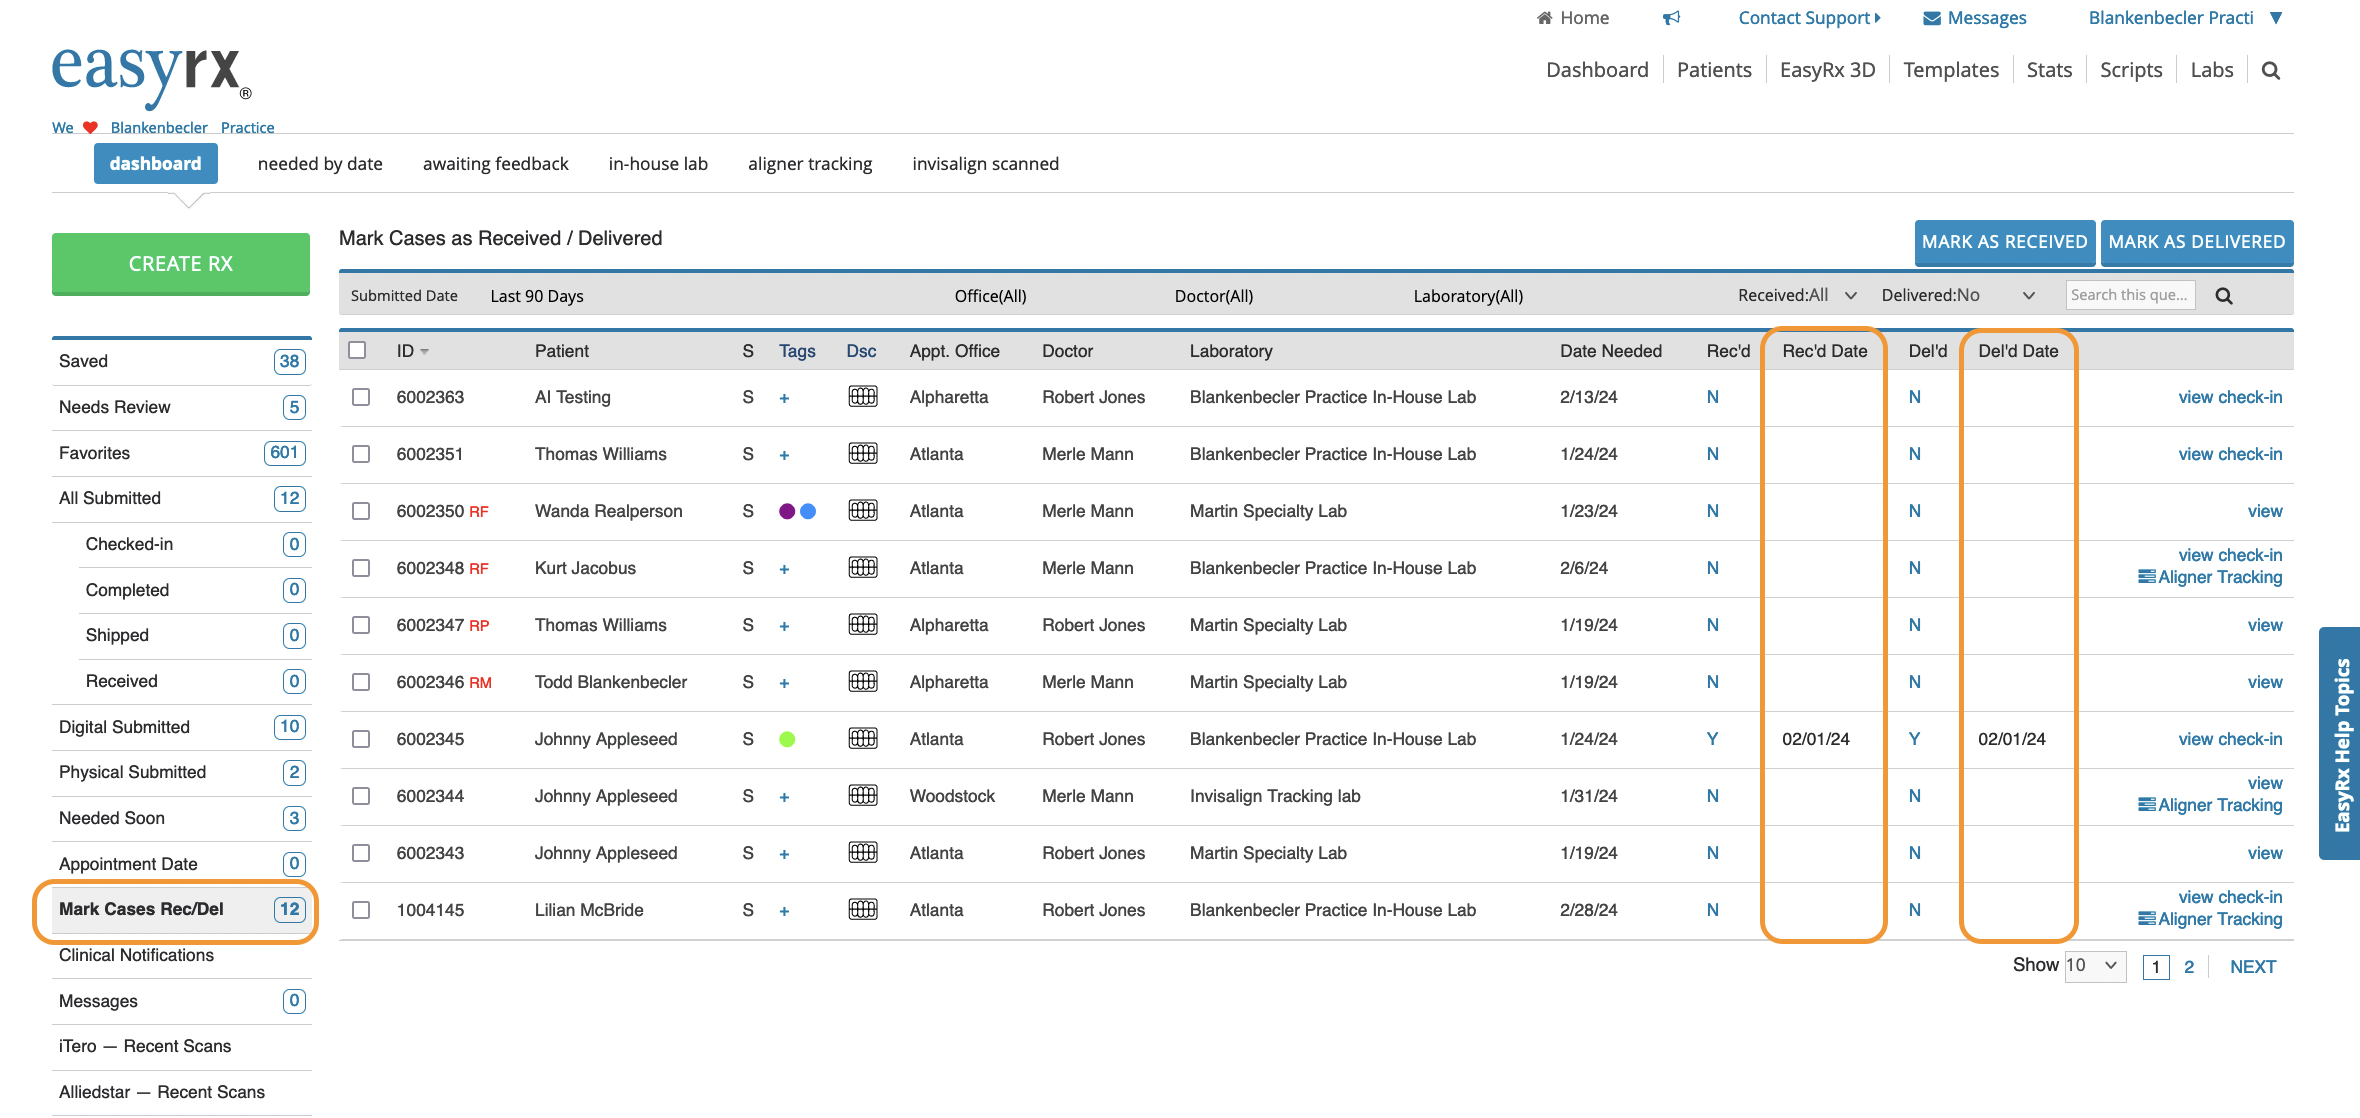Click the announcements megaphone icon
Image resolution: width=2360 pixels, height=1118 pixels.
[1672, 18]
